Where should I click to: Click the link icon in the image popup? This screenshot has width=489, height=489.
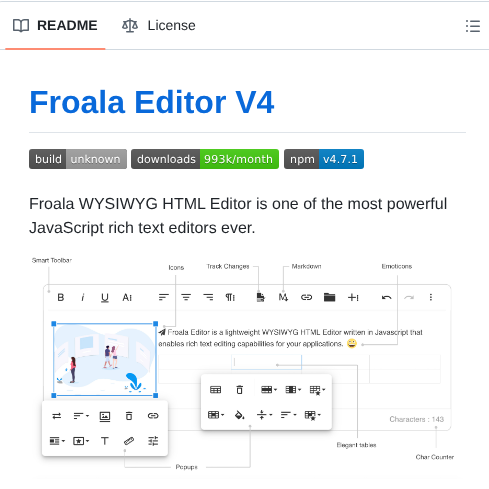point(153,416)
